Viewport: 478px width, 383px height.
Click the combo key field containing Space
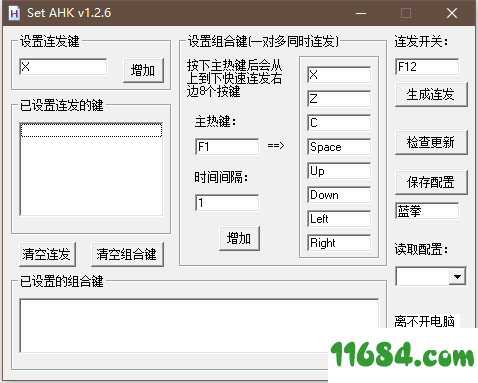pos(339,147)
